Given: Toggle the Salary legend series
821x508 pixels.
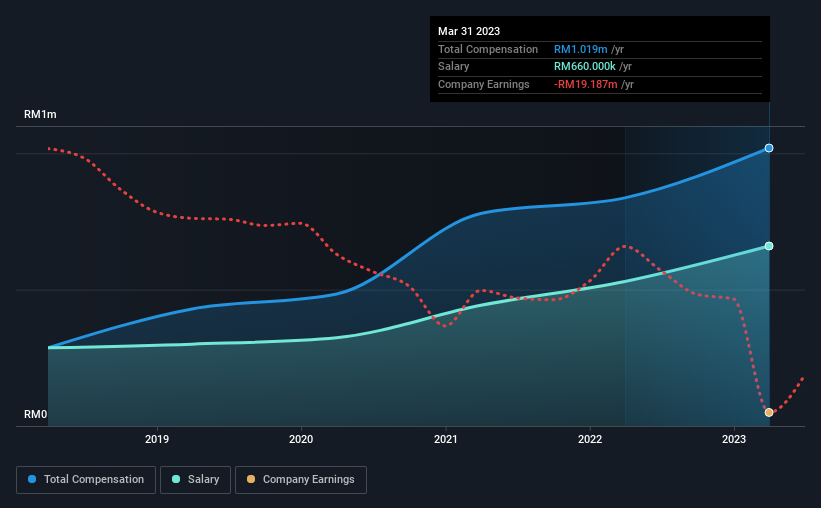Looking at the screenshot, I should tap(195, 479).
